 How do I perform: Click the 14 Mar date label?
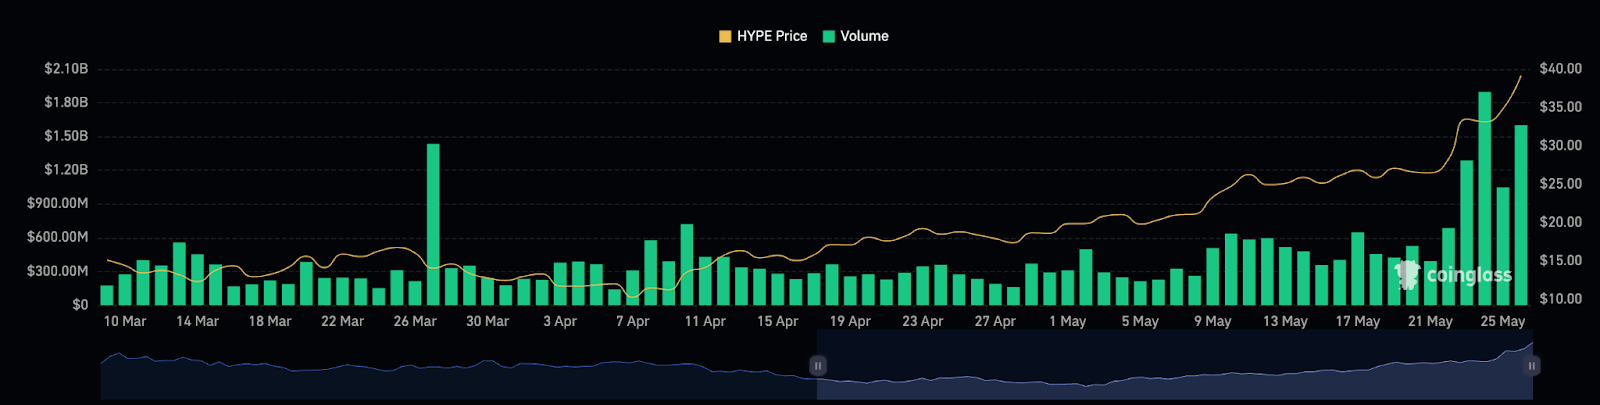[197, 321]
